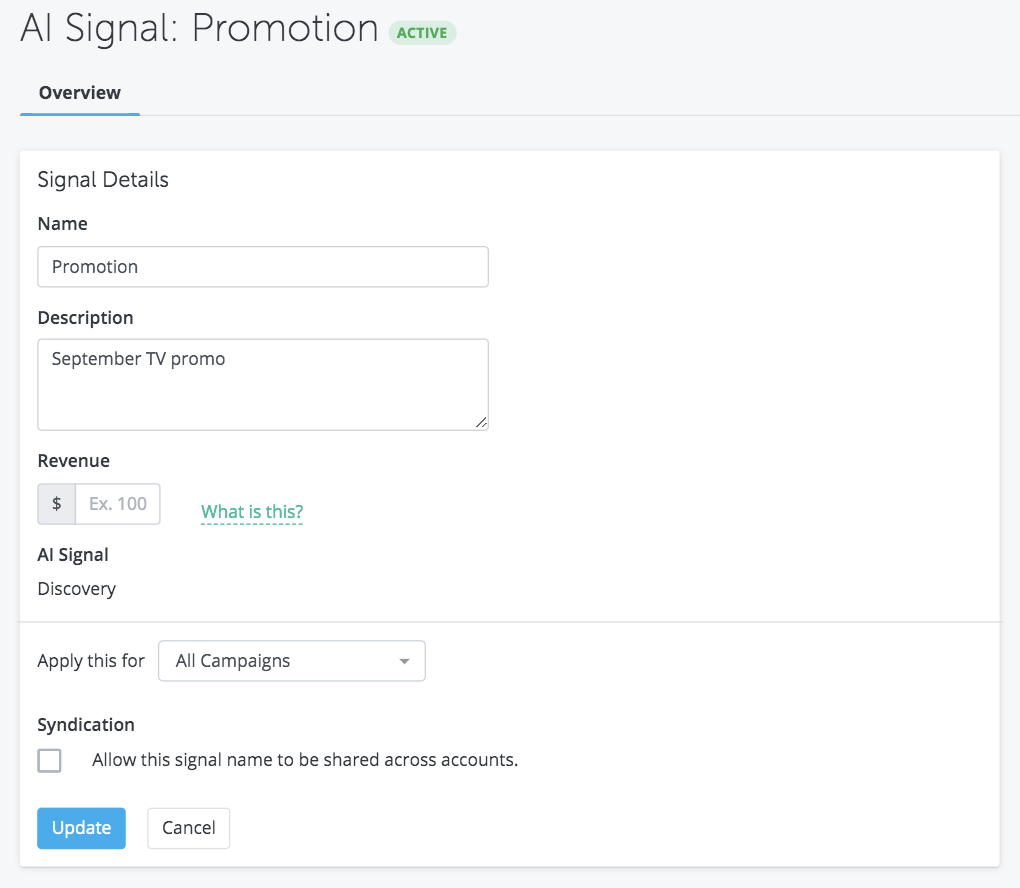
Task: Click the dollar sign icon beside Revenue
Action: 57,504
